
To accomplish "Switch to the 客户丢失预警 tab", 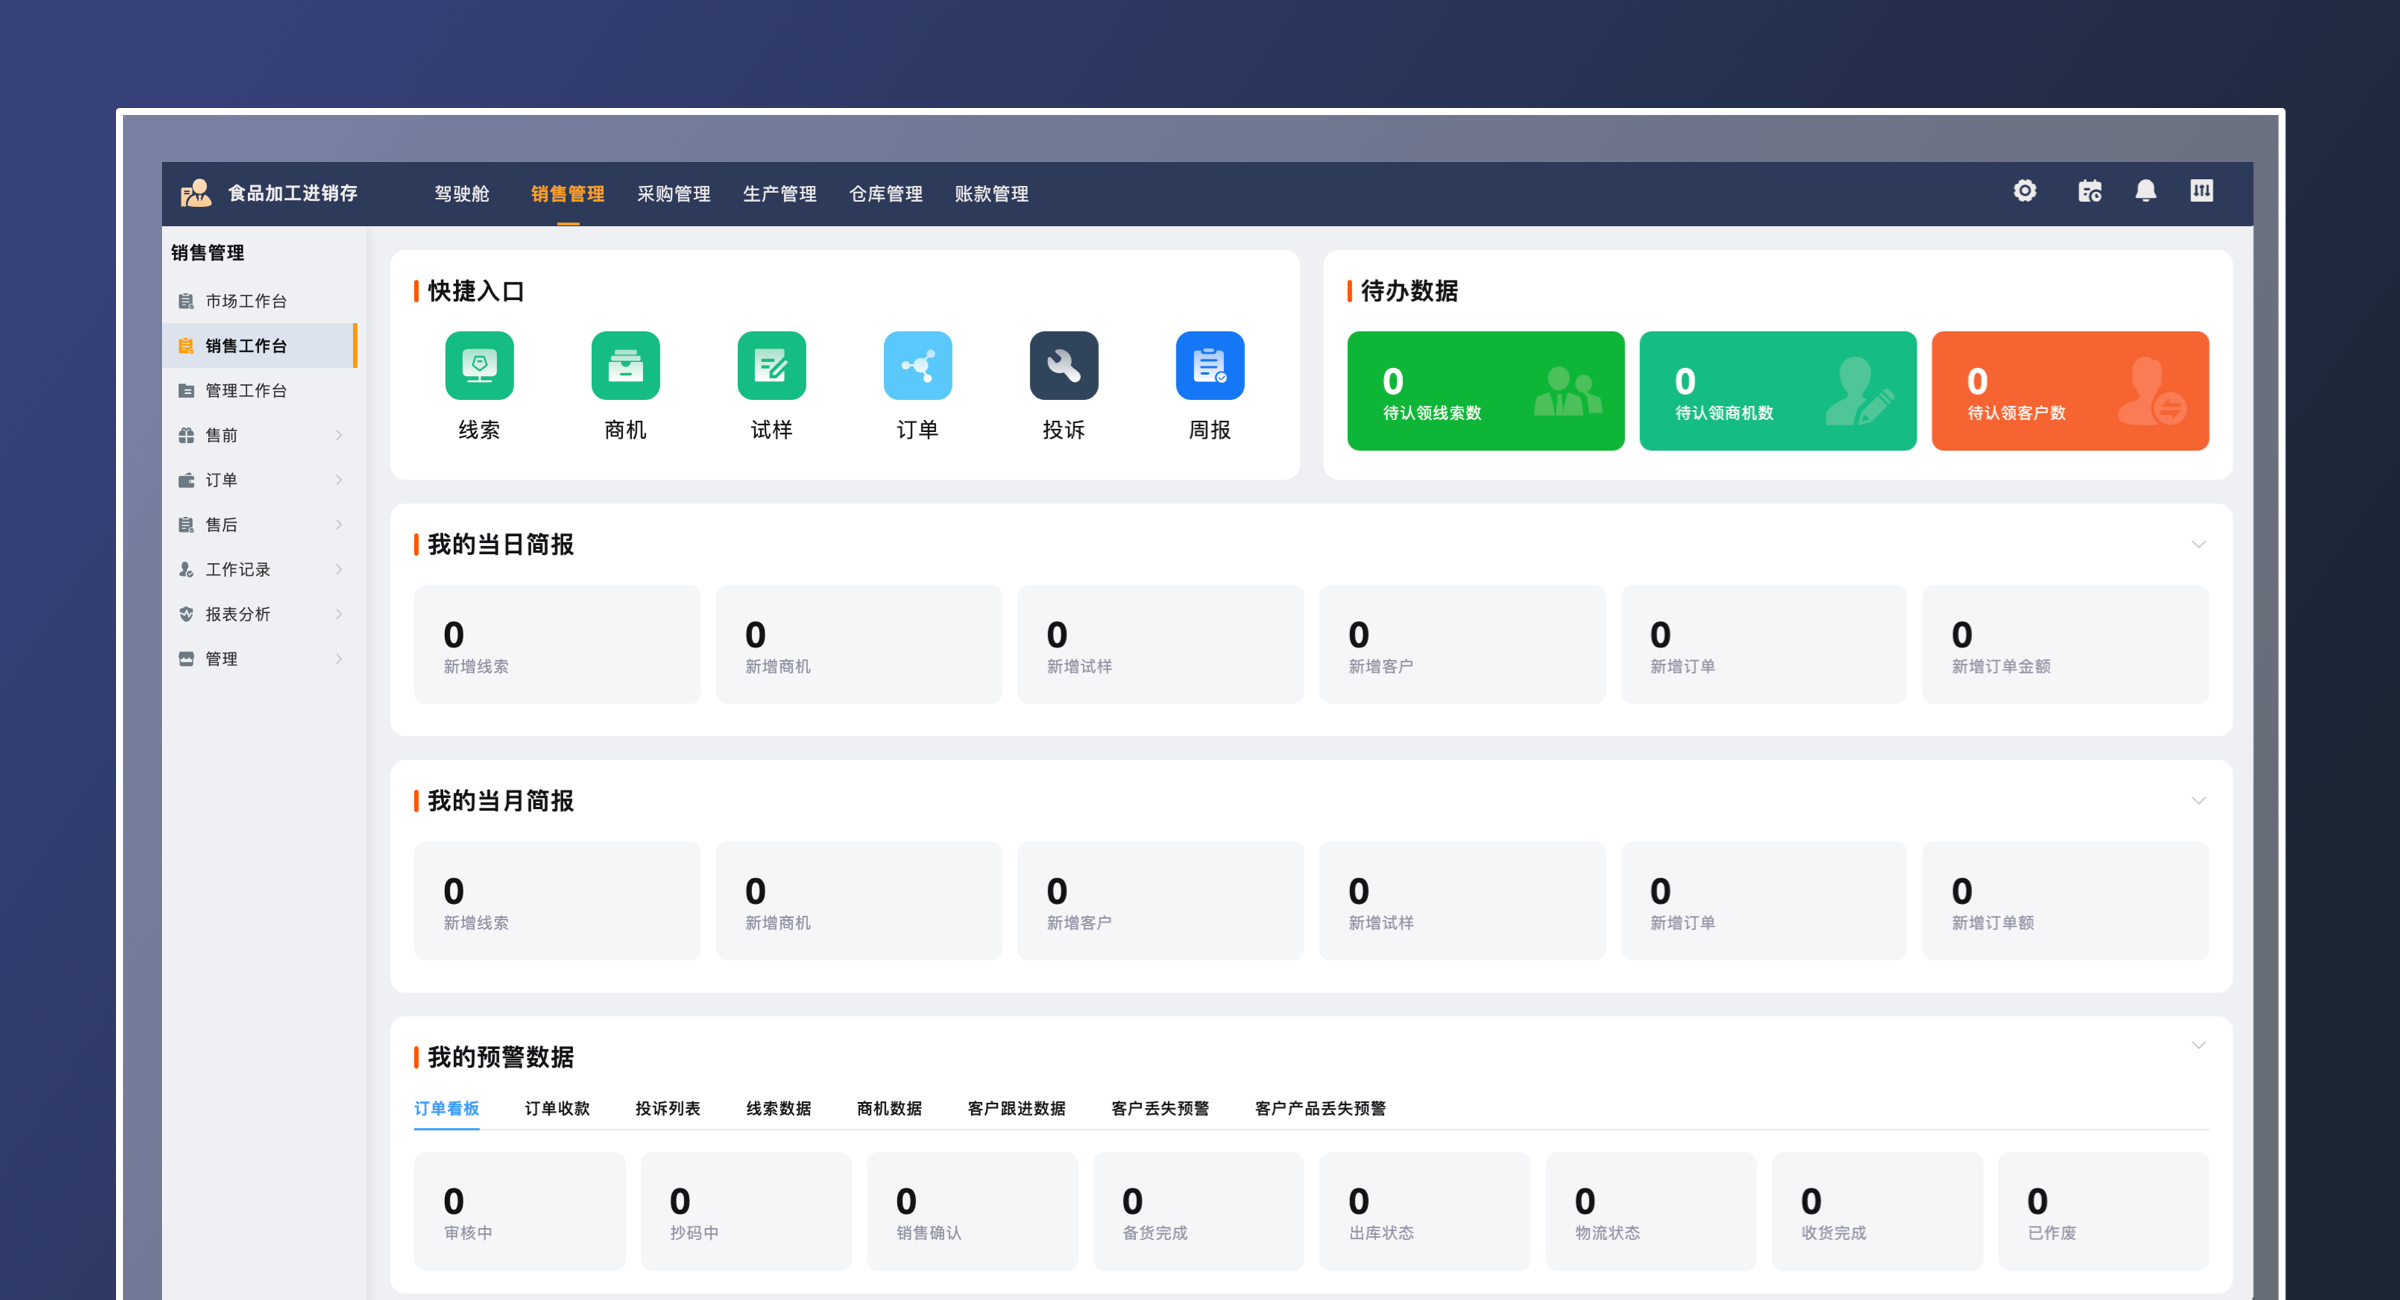I will pyautogui.click(x=1160, y=1108).
